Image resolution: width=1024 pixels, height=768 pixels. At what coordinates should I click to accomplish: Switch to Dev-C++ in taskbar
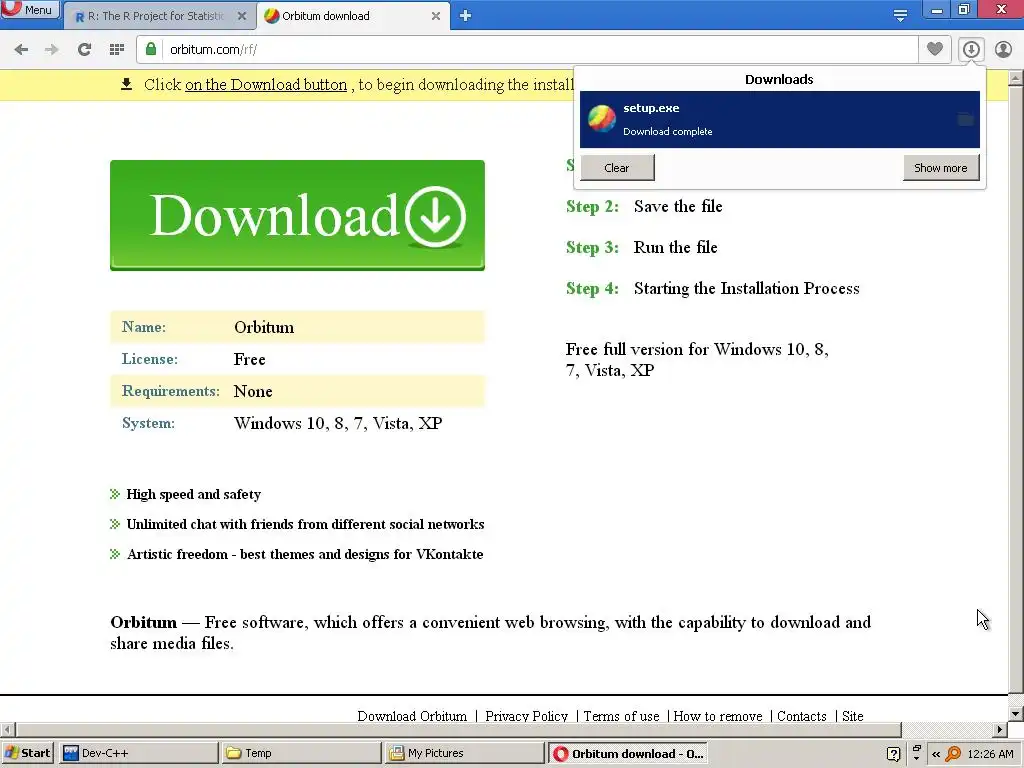[139, 753]
